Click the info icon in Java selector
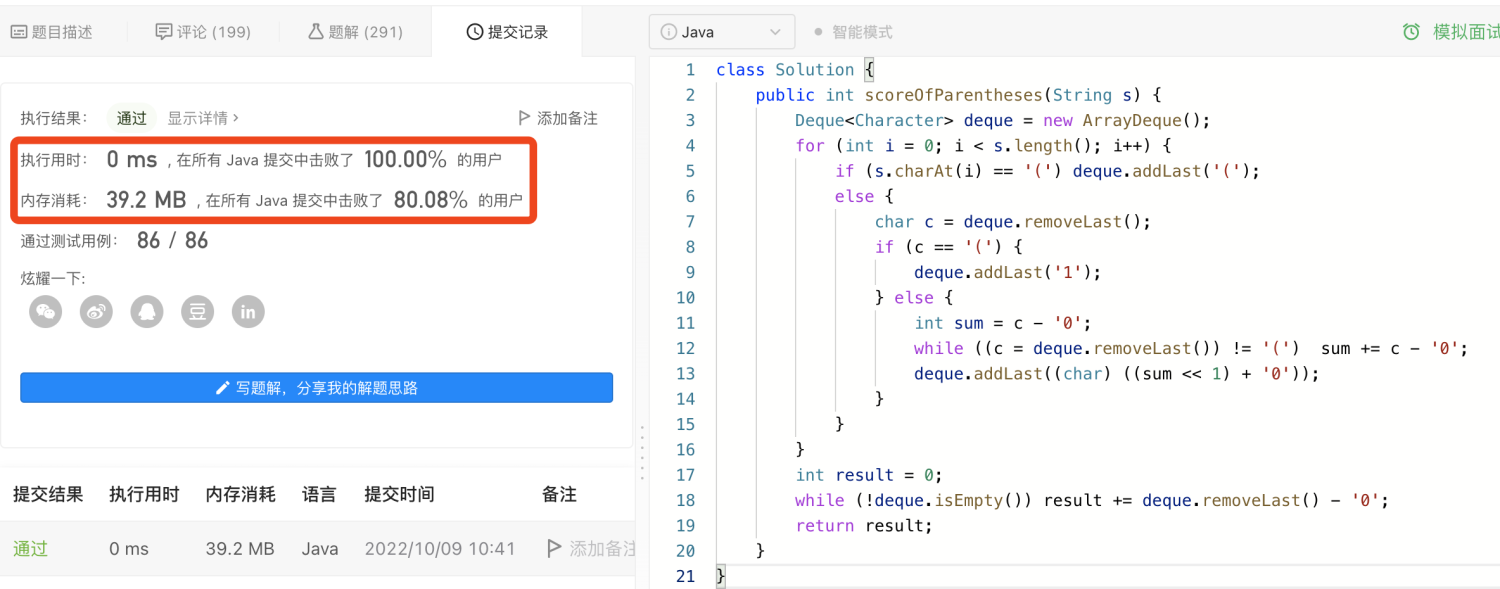 click(x=669, y=32)
